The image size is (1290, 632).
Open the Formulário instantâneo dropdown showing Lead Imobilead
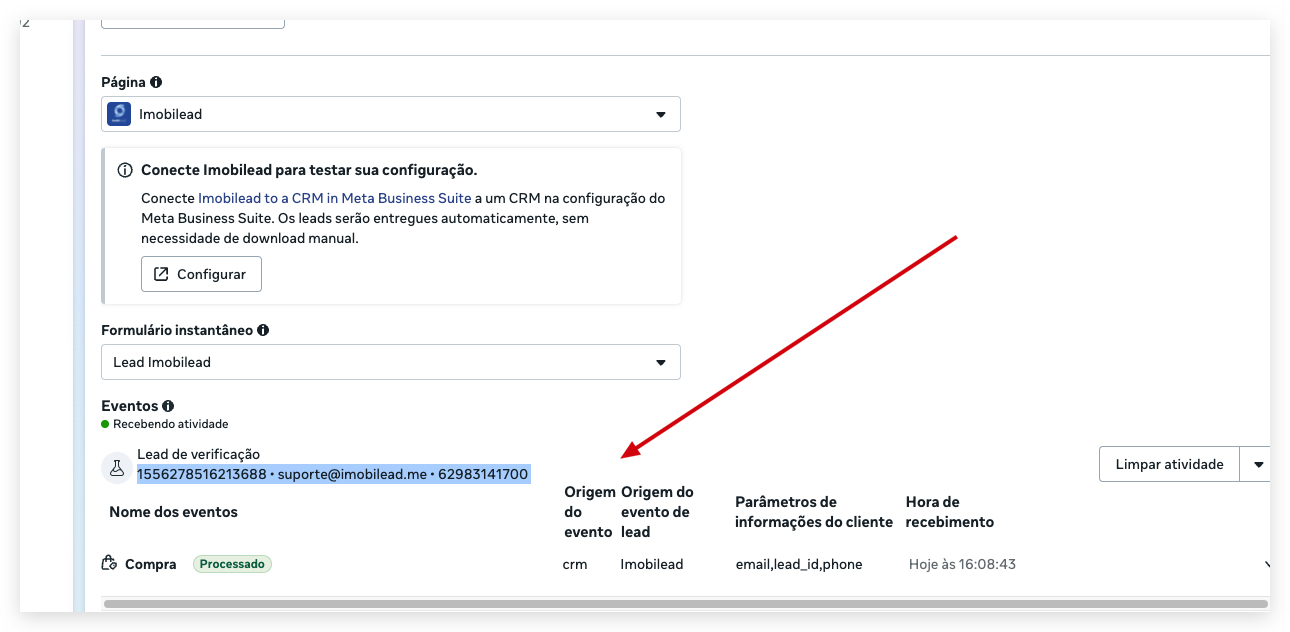point(391,362)
